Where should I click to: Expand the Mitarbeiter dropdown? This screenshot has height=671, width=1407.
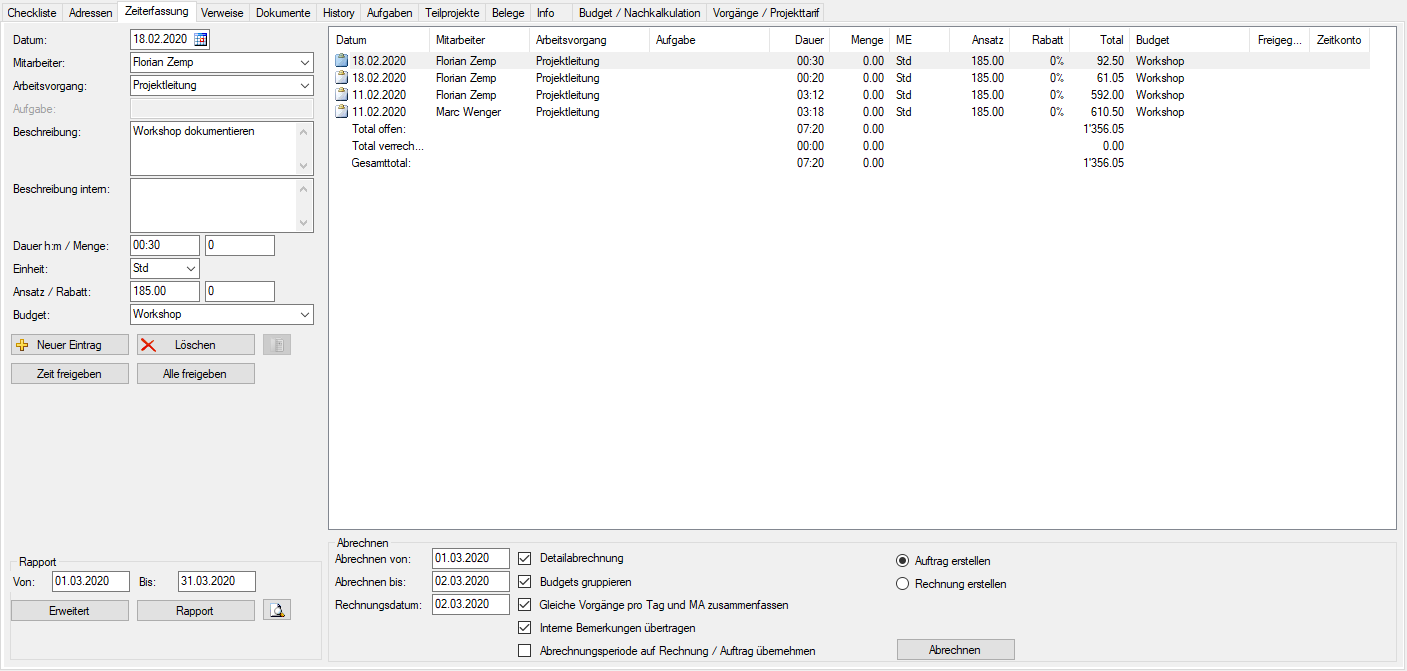tap(304, 62)
